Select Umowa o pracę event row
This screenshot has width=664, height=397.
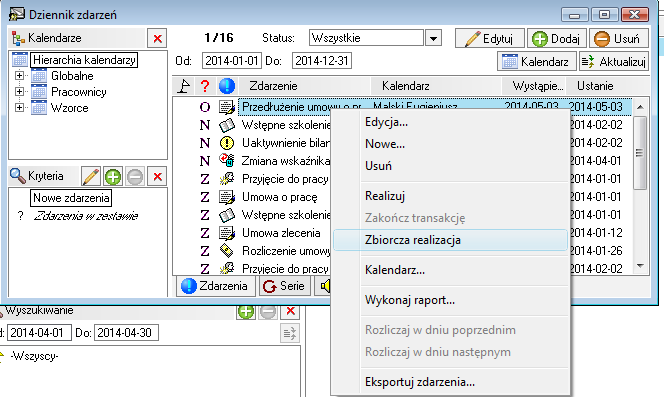[279, 197]
